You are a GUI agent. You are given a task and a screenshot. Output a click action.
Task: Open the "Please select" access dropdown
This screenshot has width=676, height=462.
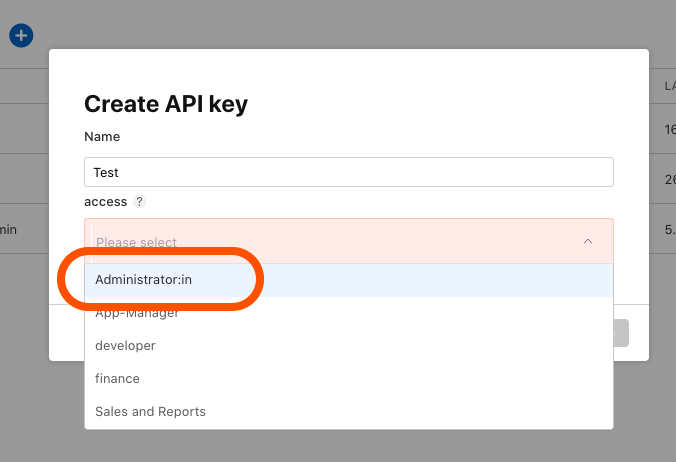tap(330, 242)
